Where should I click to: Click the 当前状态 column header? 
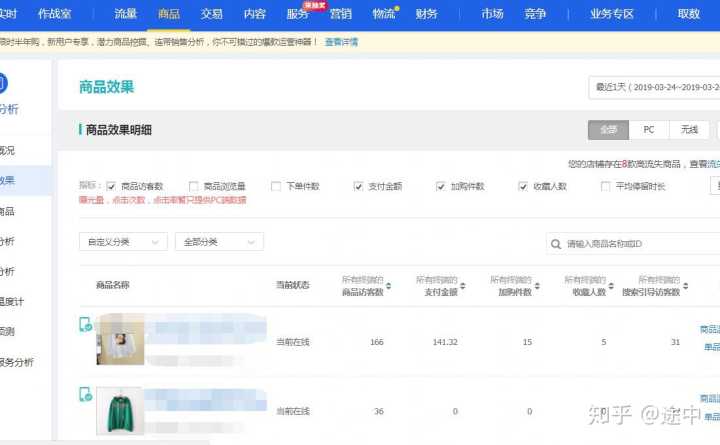pos(292,285)
